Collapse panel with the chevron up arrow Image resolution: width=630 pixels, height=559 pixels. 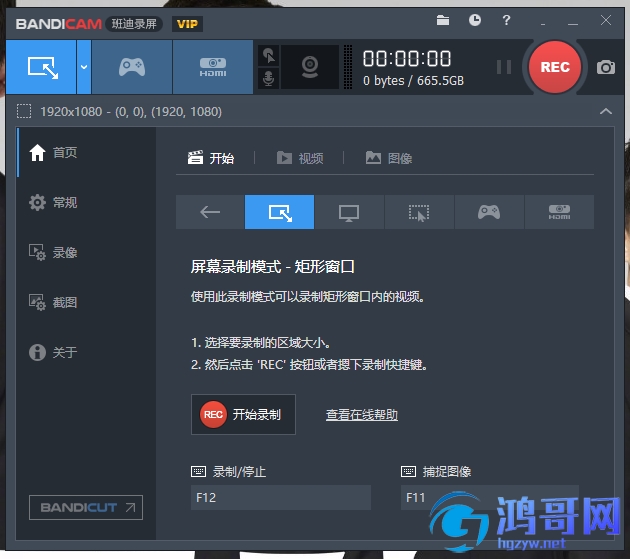pyautogui.click(x=605, y=111)
